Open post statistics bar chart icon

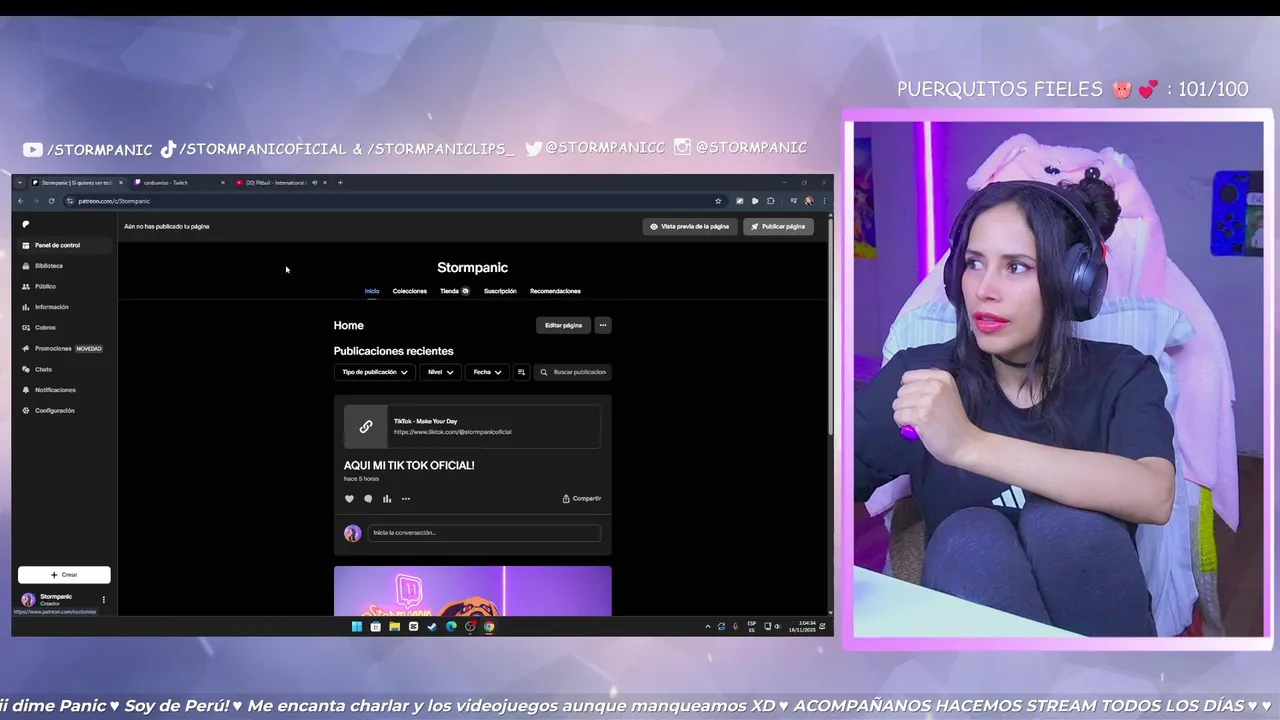(x=387, y=498)
